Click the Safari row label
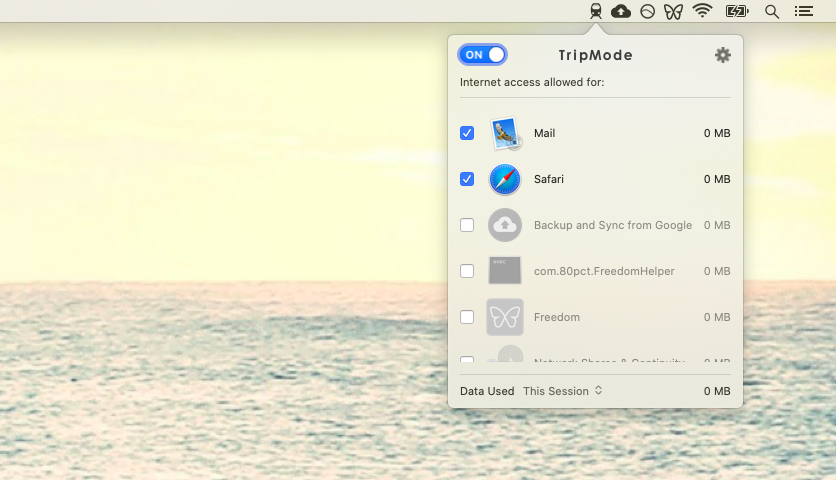The image size is (836, 480). (549, 179)
